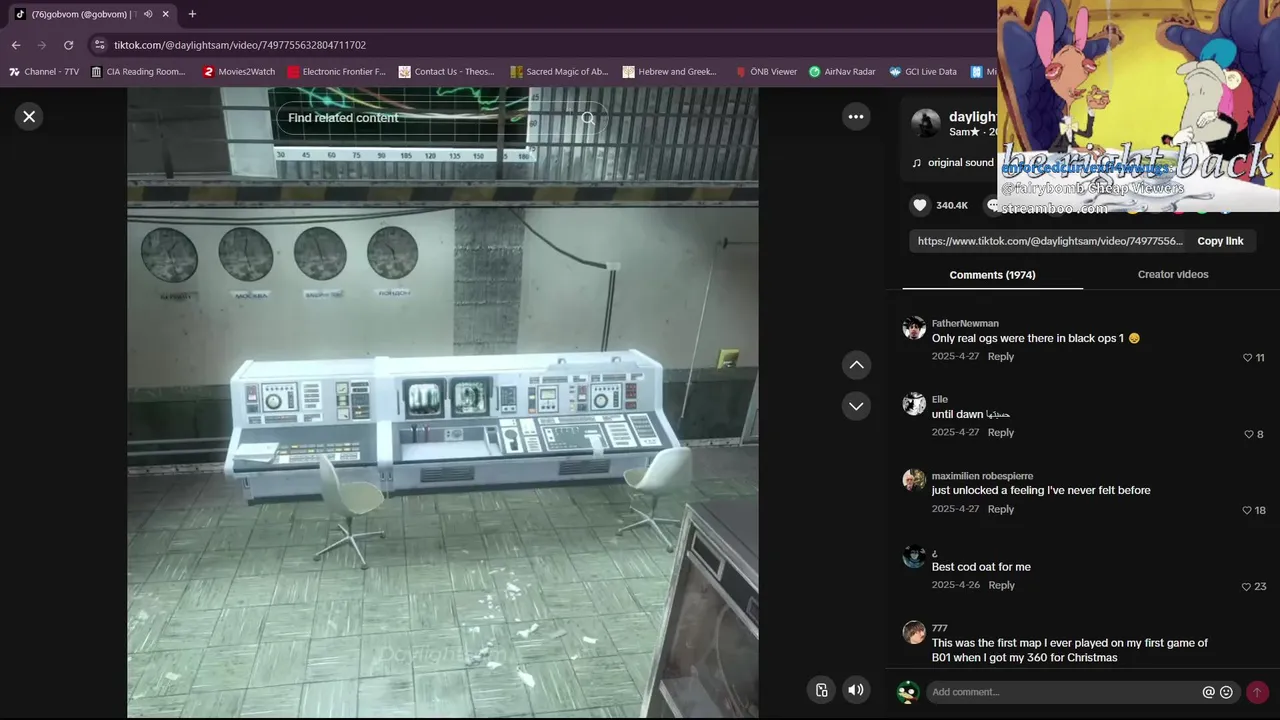Open the ONB Viewer bookmark

click(766, 72)
